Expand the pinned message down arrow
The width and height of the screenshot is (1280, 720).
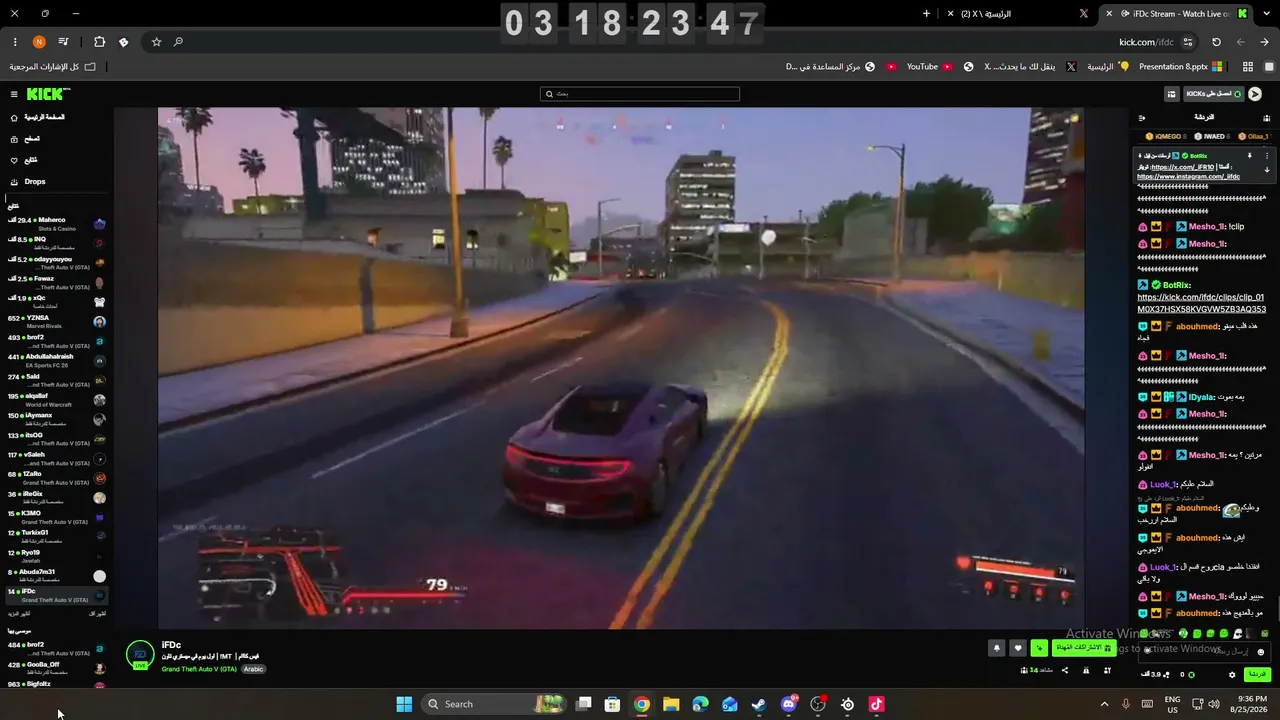(1267, 170)
